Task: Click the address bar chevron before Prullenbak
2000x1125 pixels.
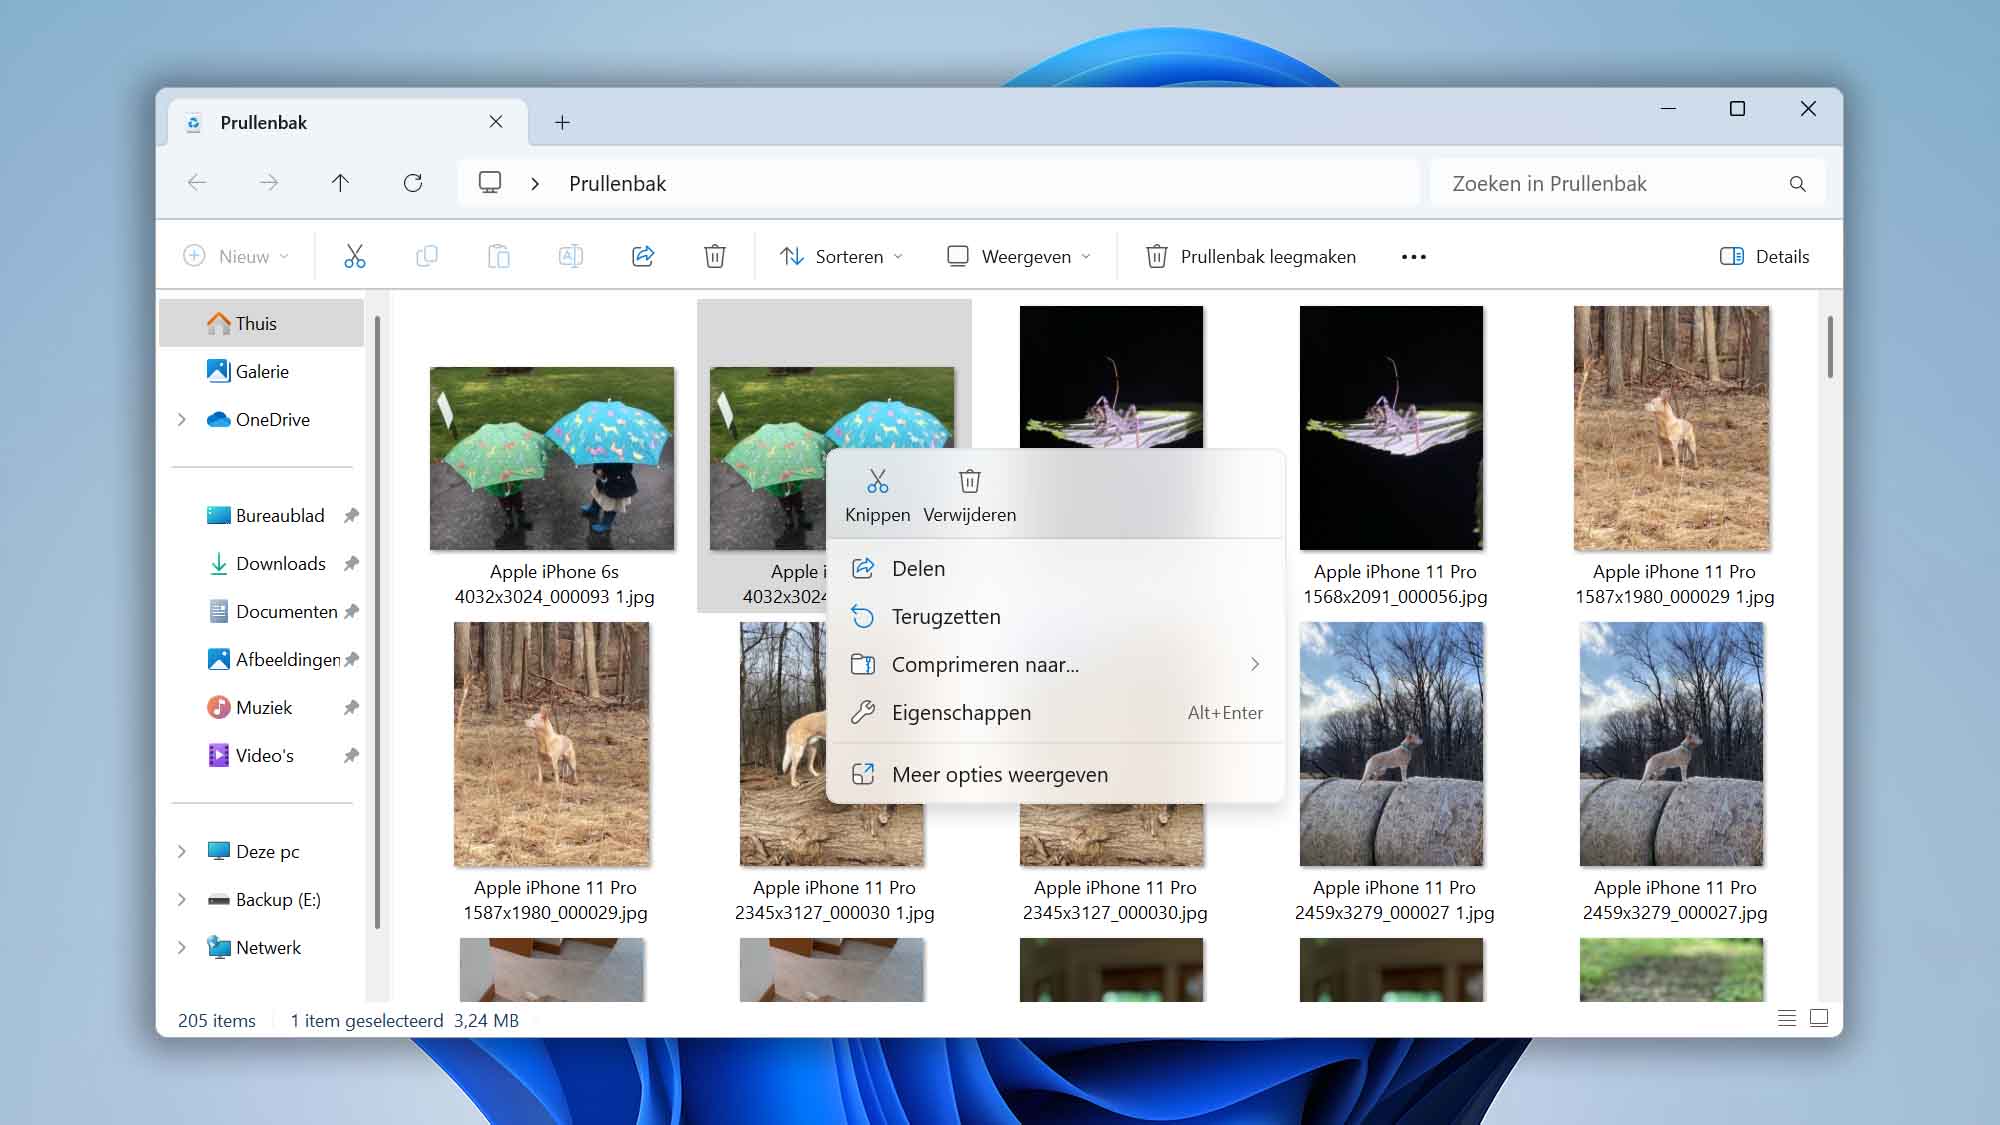Action: click(535, 184)
